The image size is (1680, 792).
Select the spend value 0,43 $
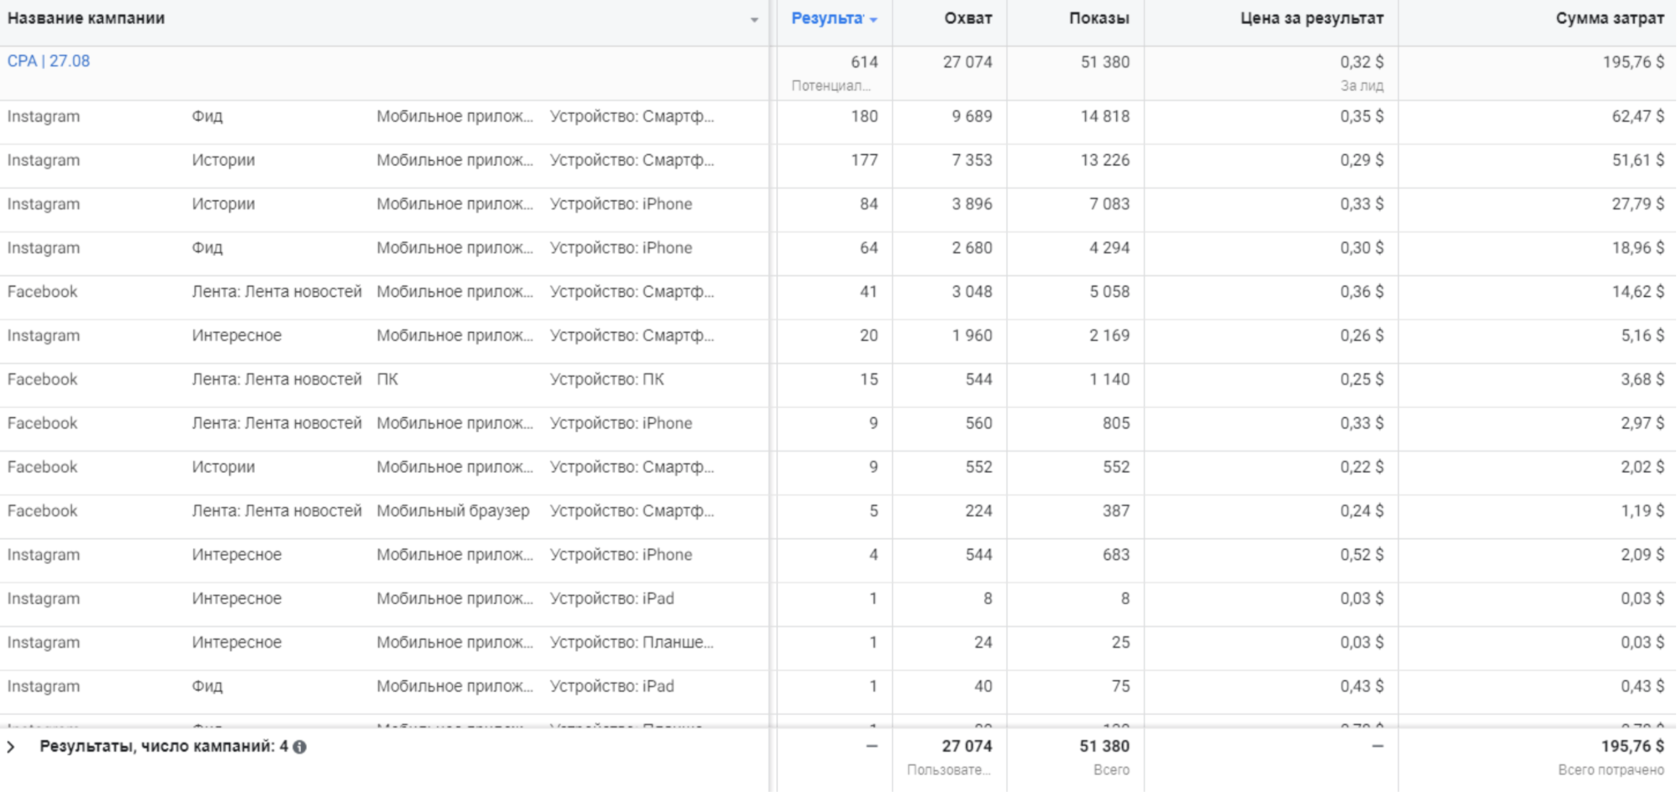point(1643,686)
